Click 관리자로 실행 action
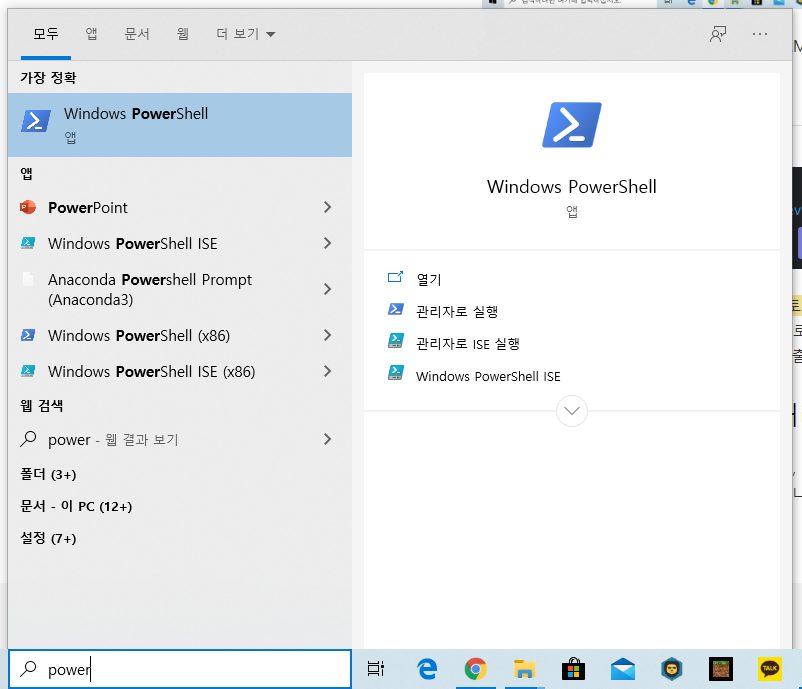802x689 pixels. click(x=457, y=312)
